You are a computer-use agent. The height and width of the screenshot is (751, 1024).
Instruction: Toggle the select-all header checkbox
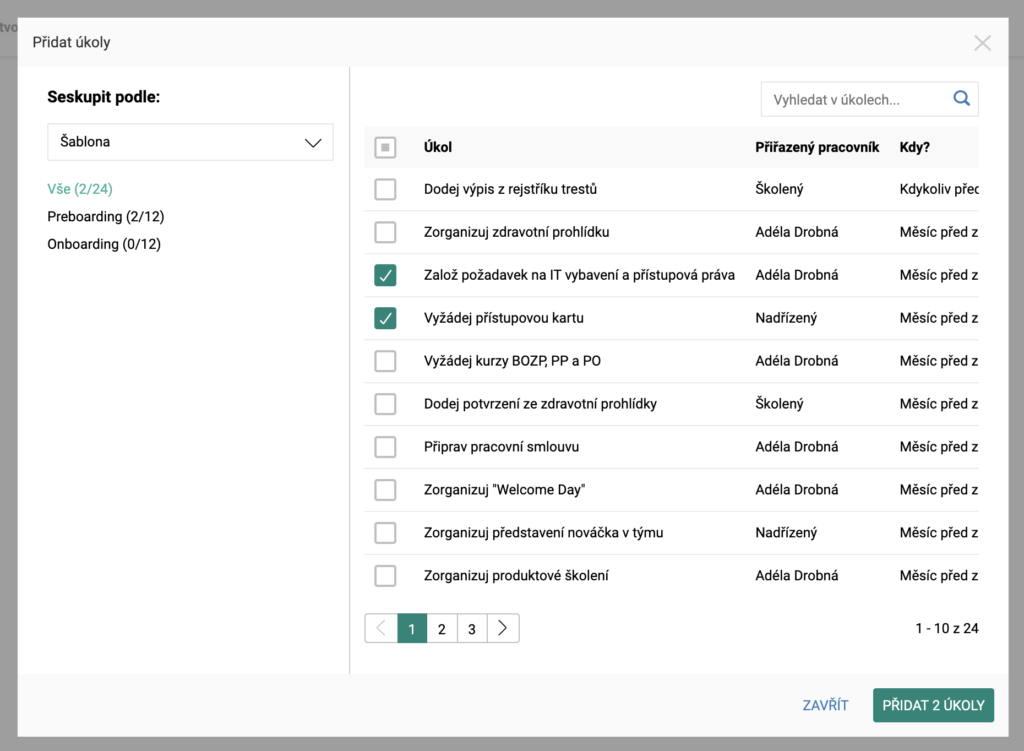point(385,147)
